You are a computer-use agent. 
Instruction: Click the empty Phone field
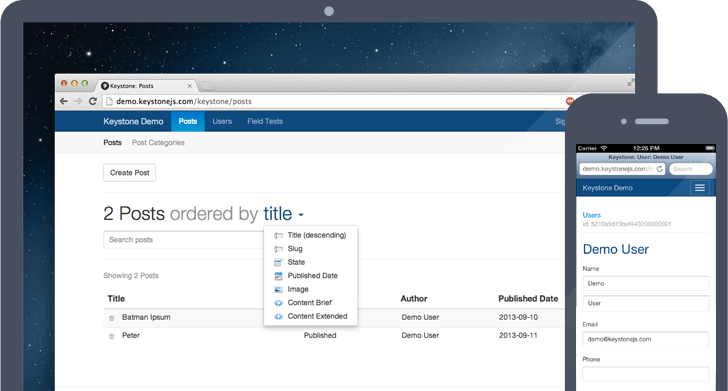pos(646,374)
